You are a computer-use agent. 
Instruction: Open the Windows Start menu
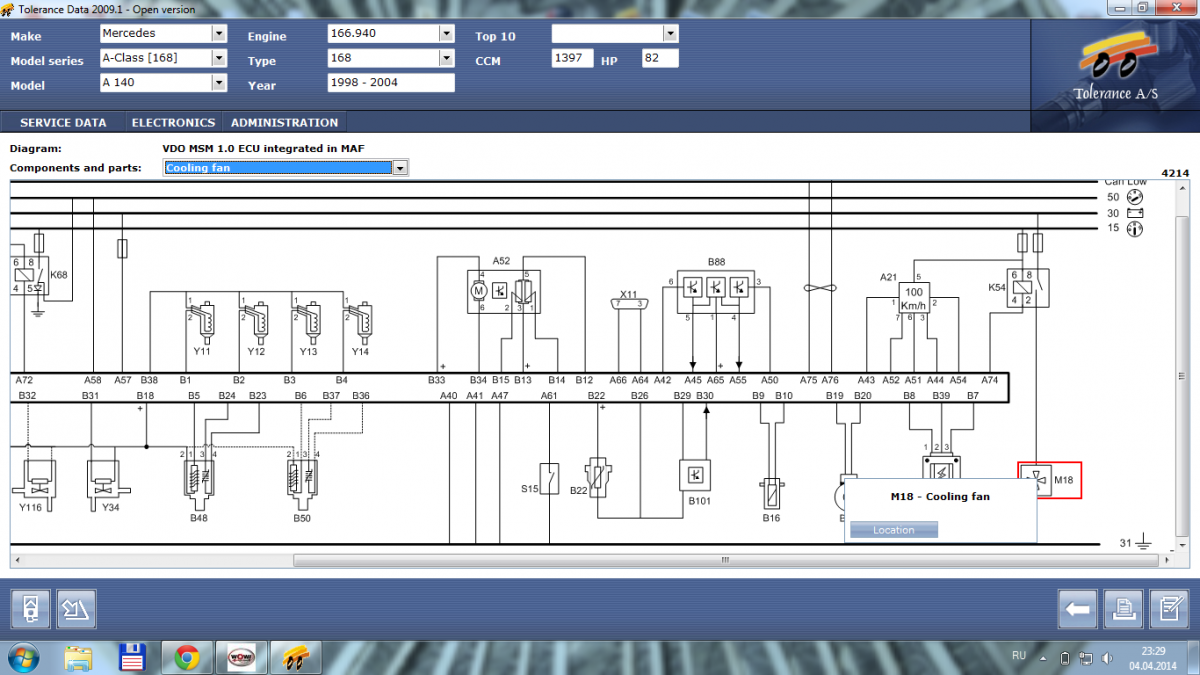(x=24, y=657)
